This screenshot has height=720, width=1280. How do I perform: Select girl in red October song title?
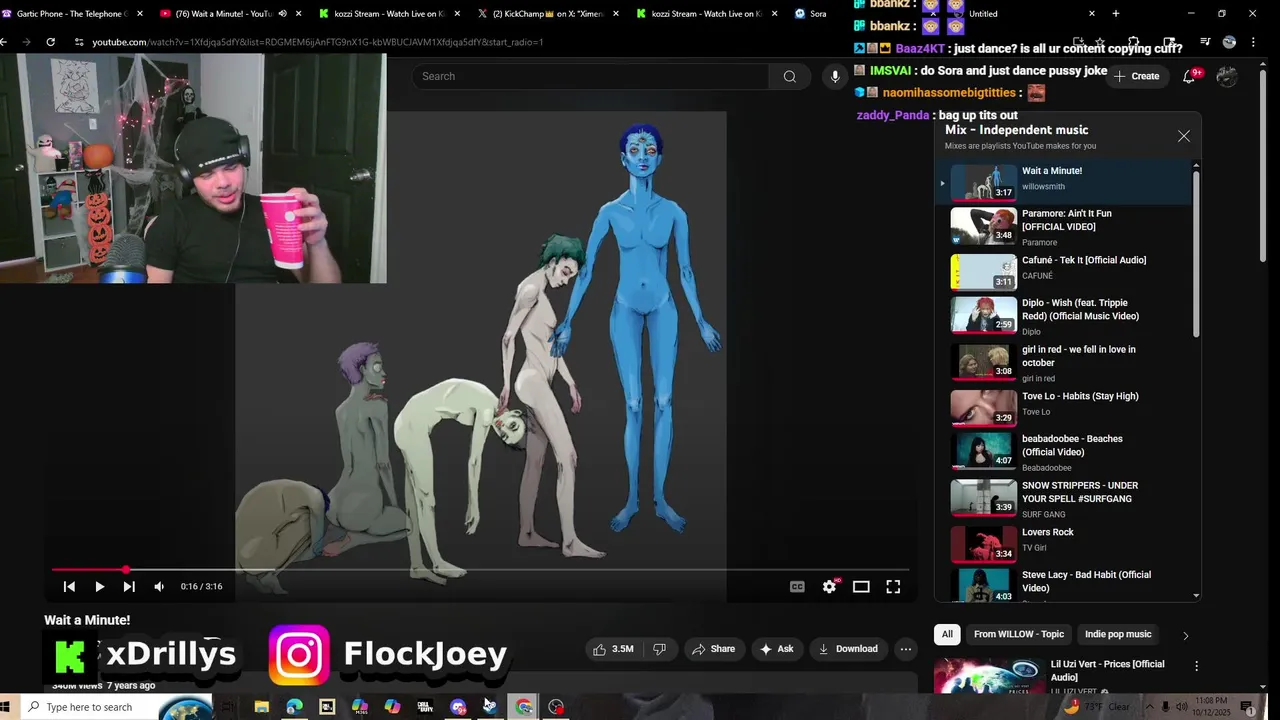click(x=1078, y=356)
